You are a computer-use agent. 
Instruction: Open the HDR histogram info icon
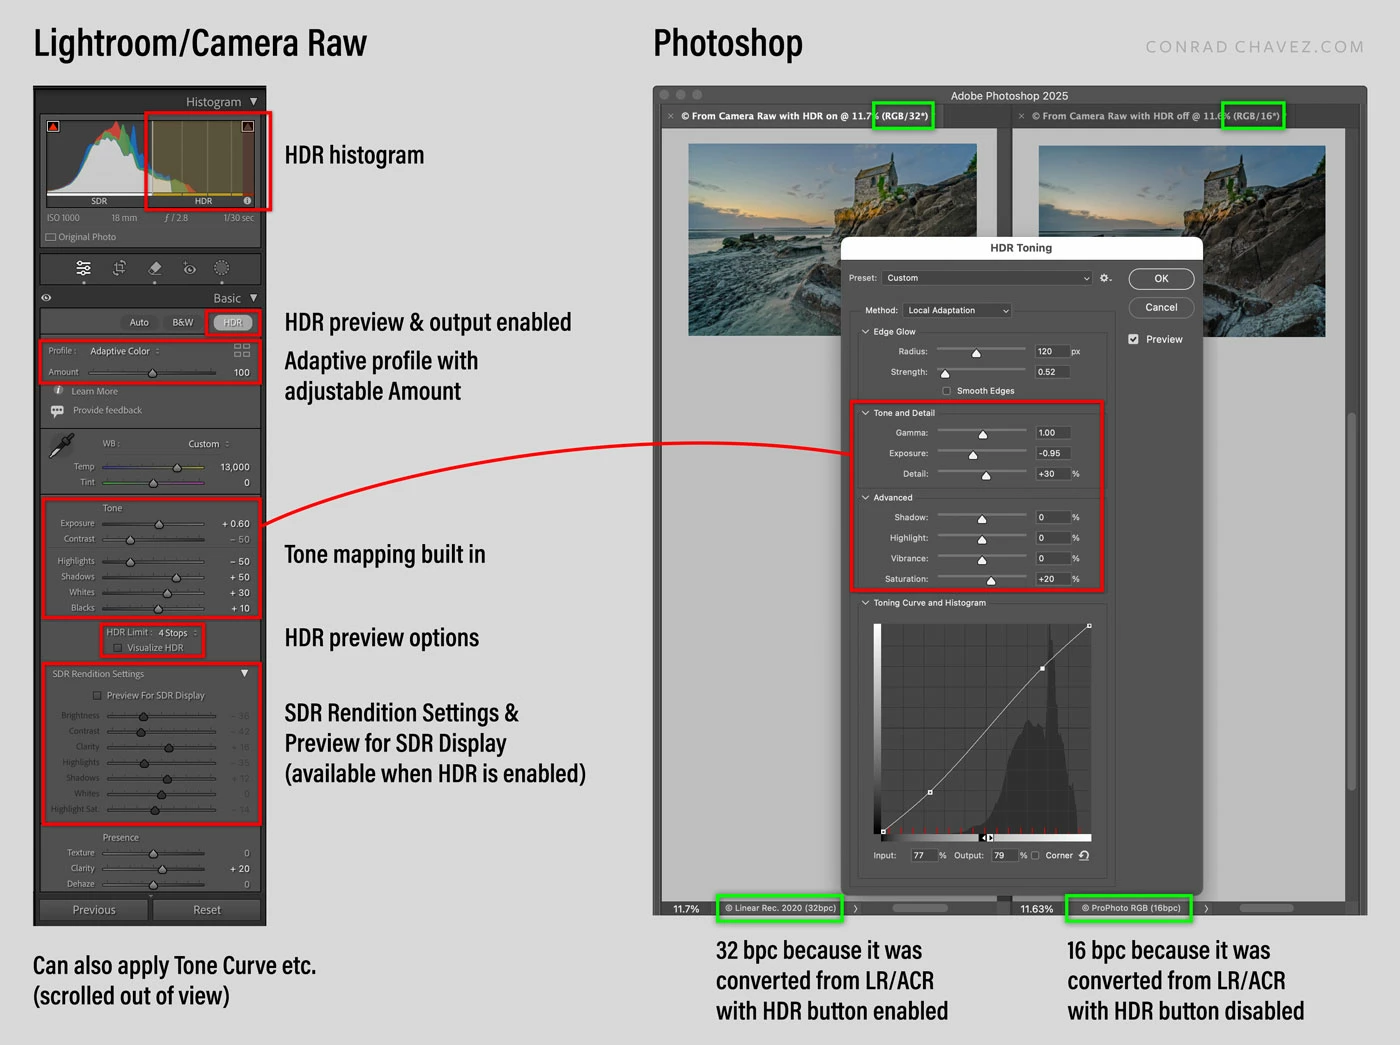tap(247, 201)
